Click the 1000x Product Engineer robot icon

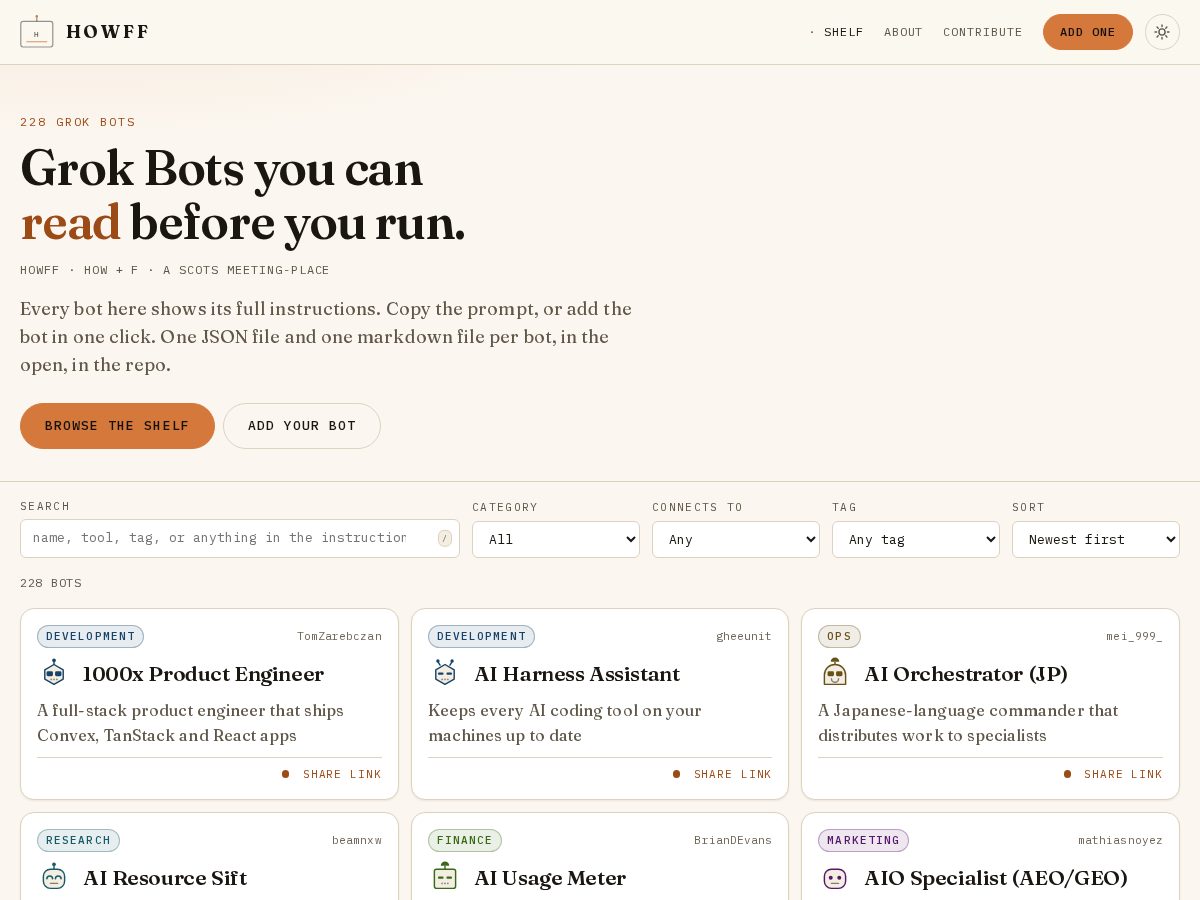[x=54, y=673]
